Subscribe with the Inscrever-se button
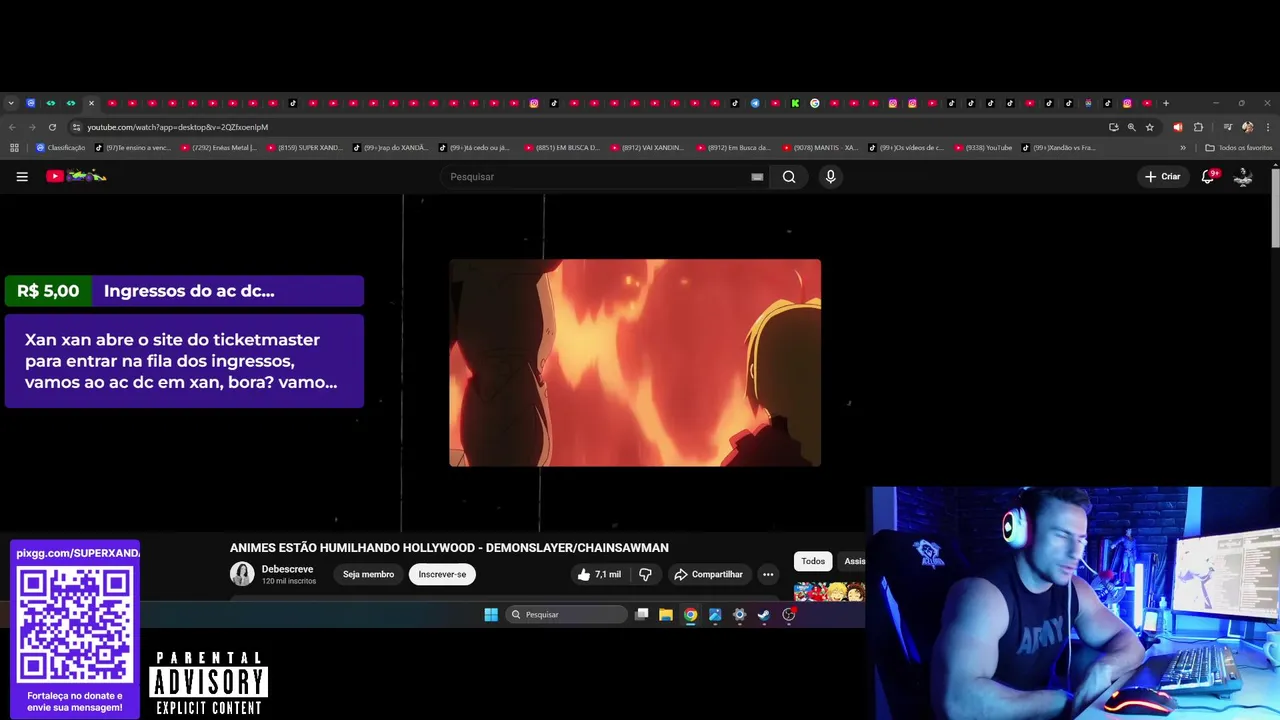This screenshot has height=720, width=1280. pos(442,574)
